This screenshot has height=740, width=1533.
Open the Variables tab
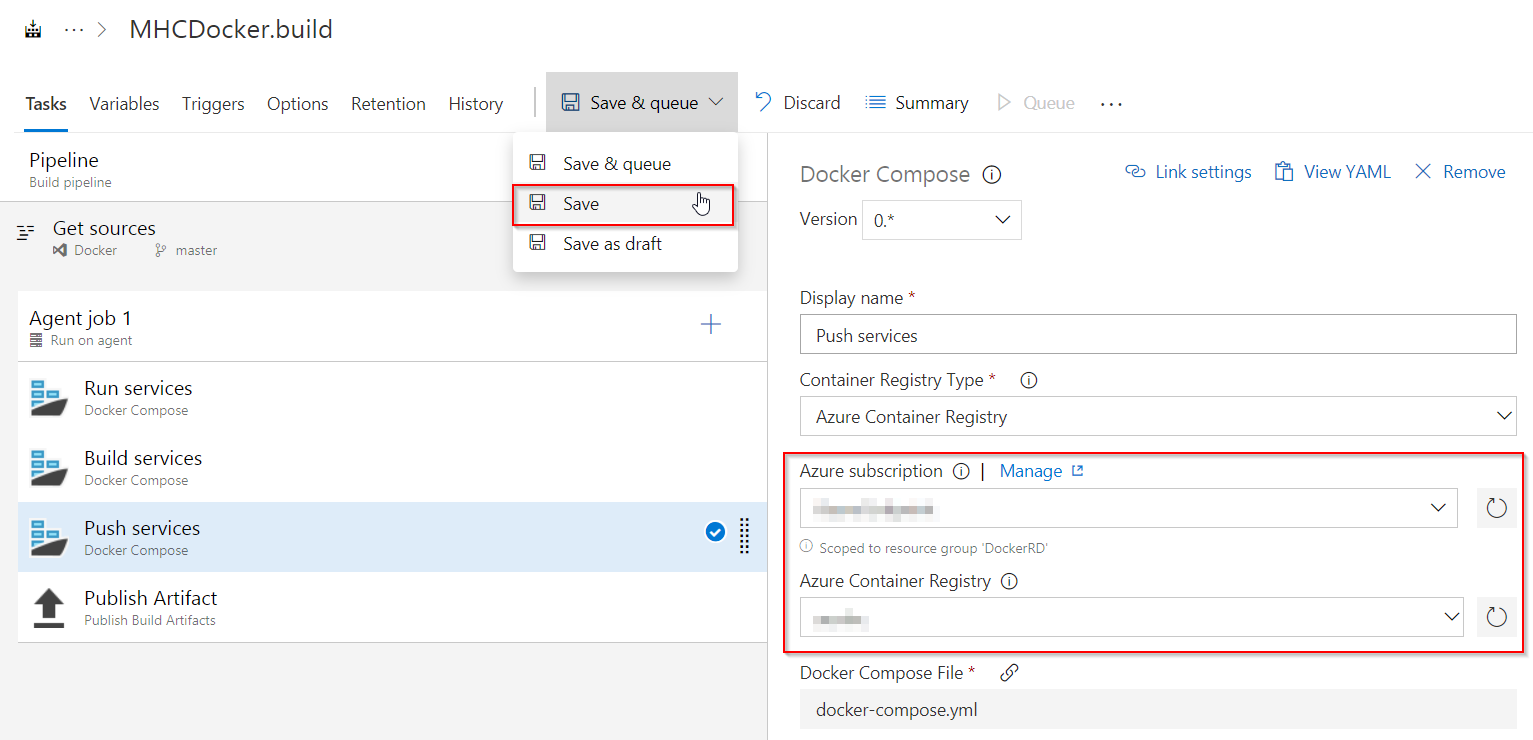pos(124,104)
